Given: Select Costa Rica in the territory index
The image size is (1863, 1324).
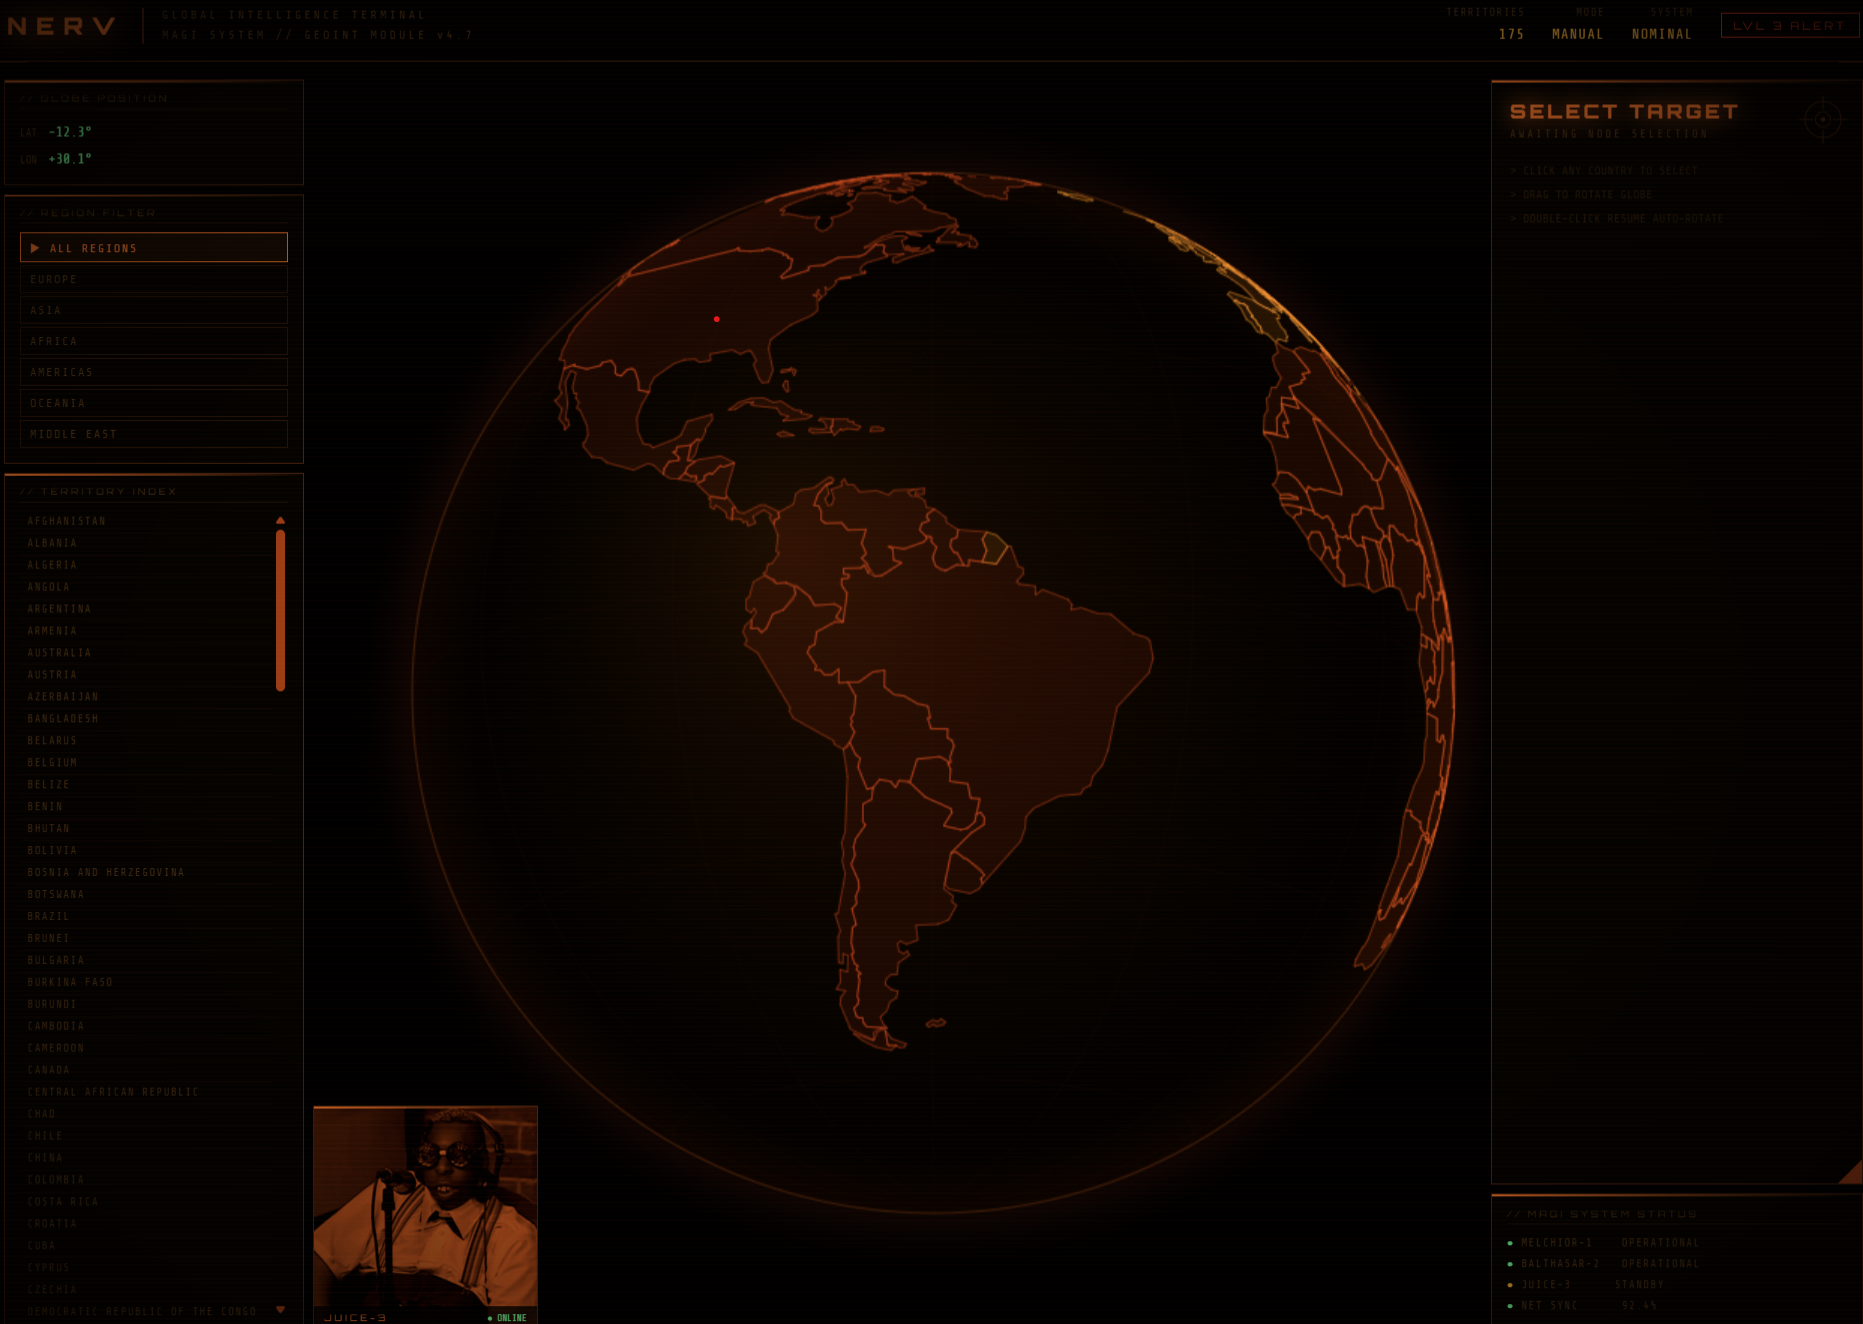Looking at the screenshot, I should 146,1203.
